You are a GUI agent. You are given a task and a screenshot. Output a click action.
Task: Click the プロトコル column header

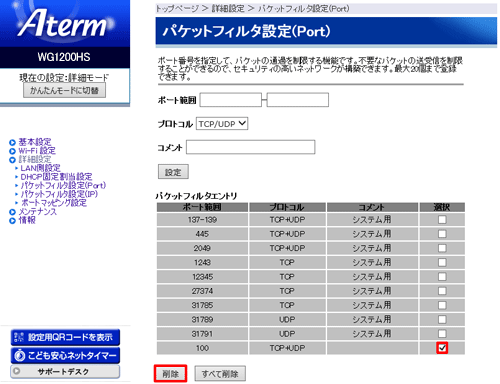[287, 207]
